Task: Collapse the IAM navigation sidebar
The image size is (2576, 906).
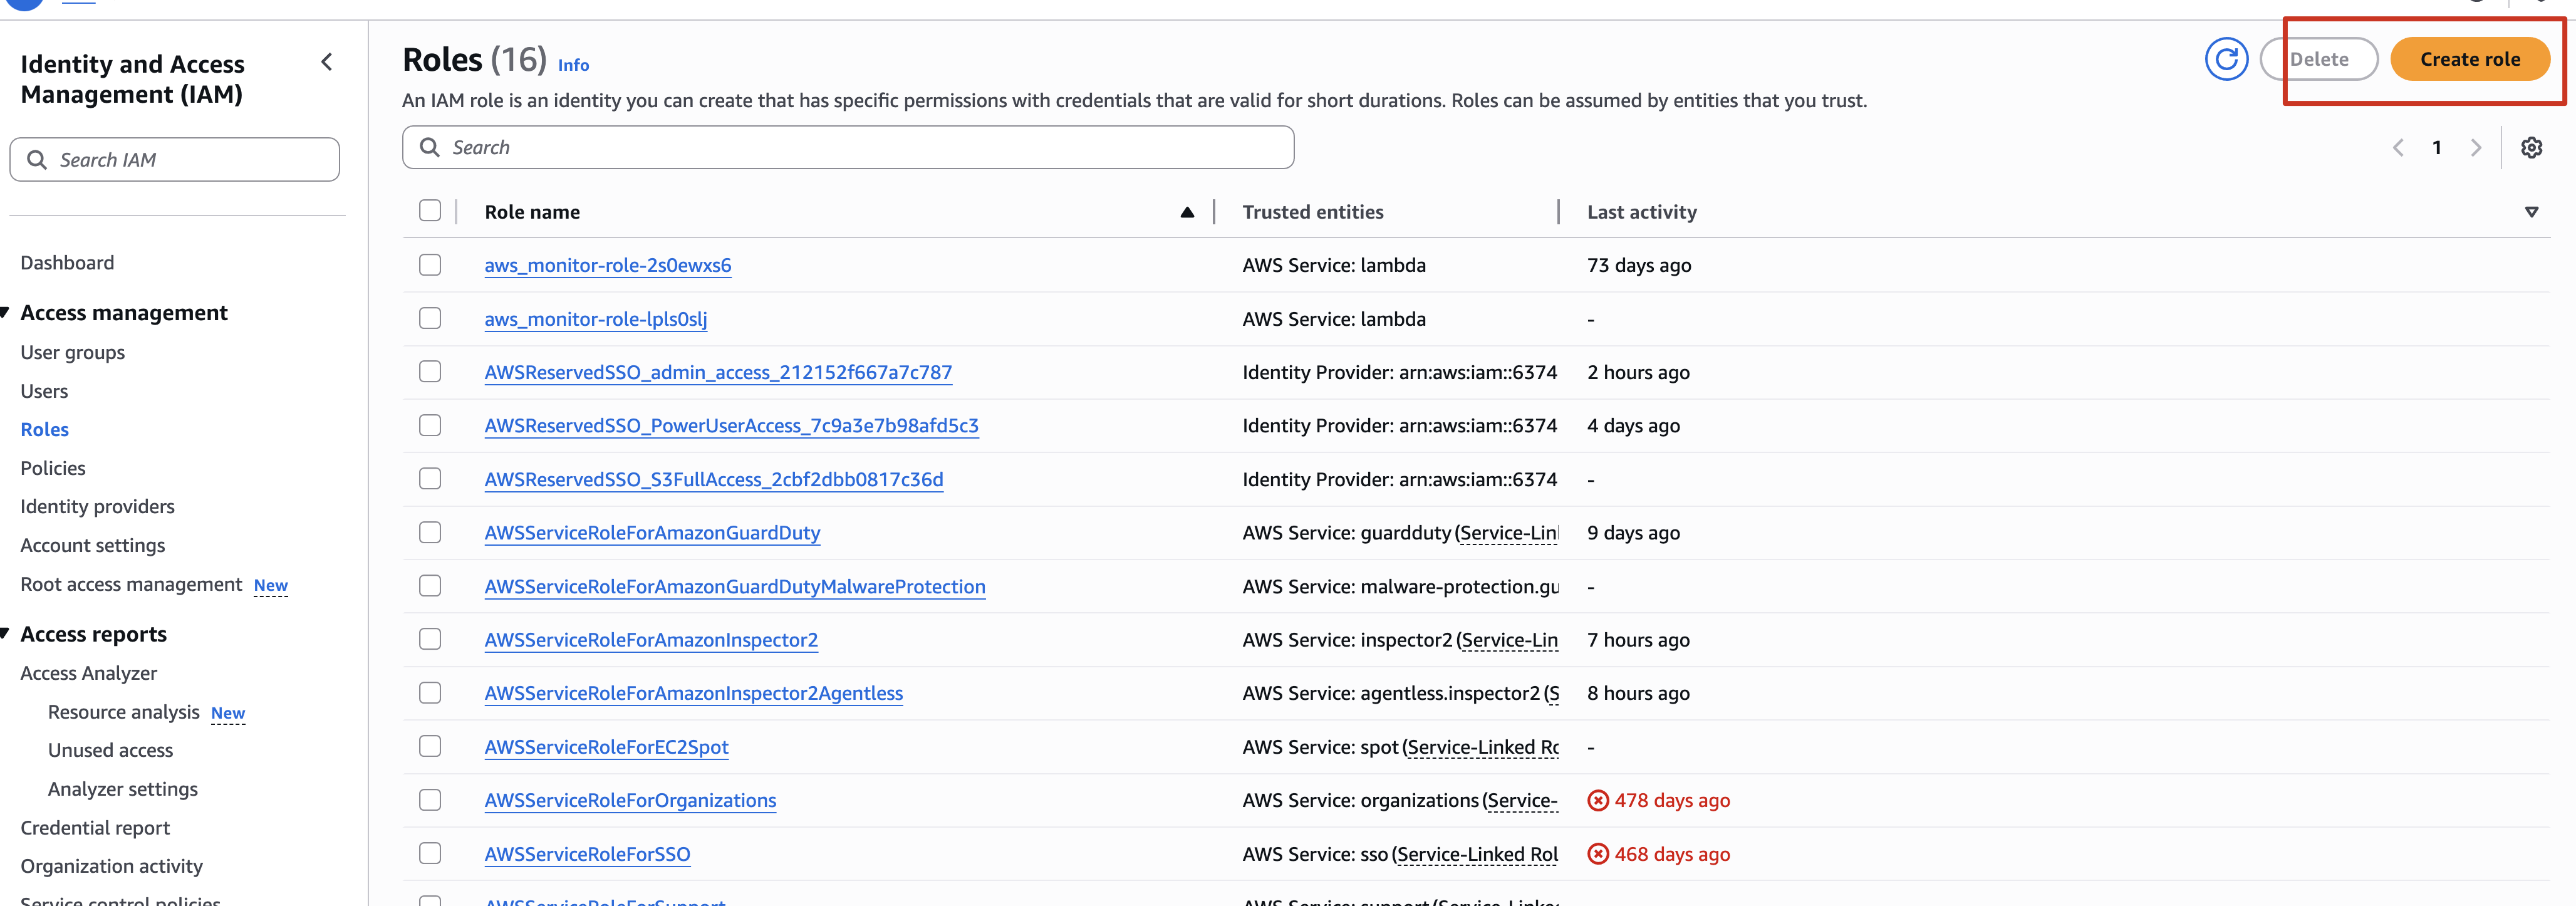Action: click(x=327, y=62)
